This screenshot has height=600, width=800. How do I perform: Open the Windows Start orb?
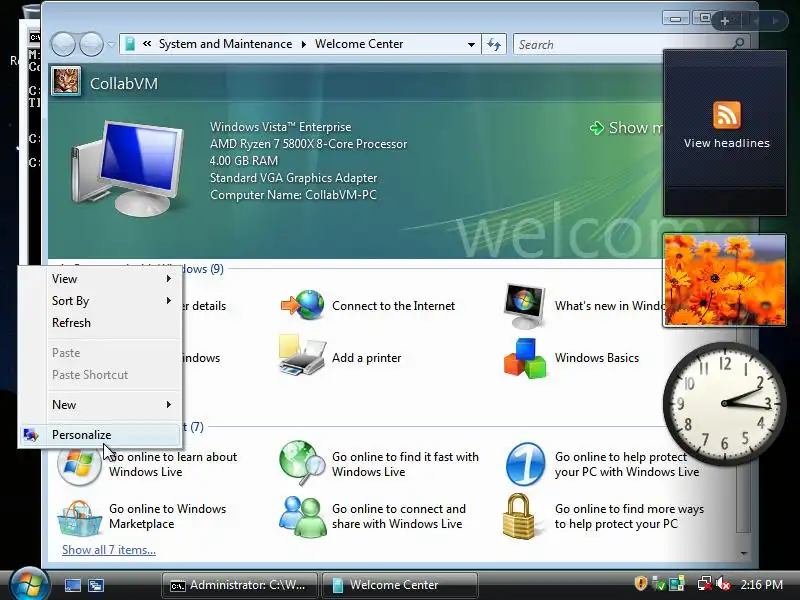pos(29,584)
